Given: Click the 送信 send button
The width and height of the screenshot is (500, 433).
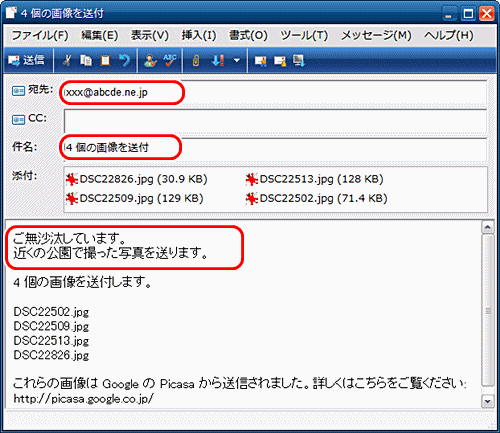Looking at the screenshot, I should 26,61.
